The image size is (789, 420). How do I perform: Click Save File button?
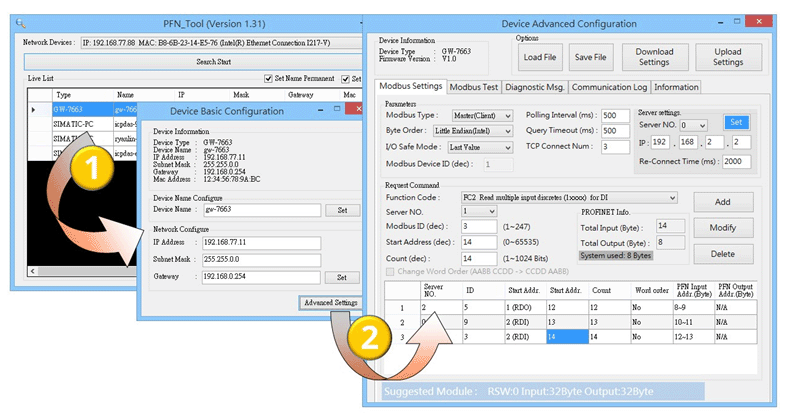pyautogui.click(x=590, y=57)
